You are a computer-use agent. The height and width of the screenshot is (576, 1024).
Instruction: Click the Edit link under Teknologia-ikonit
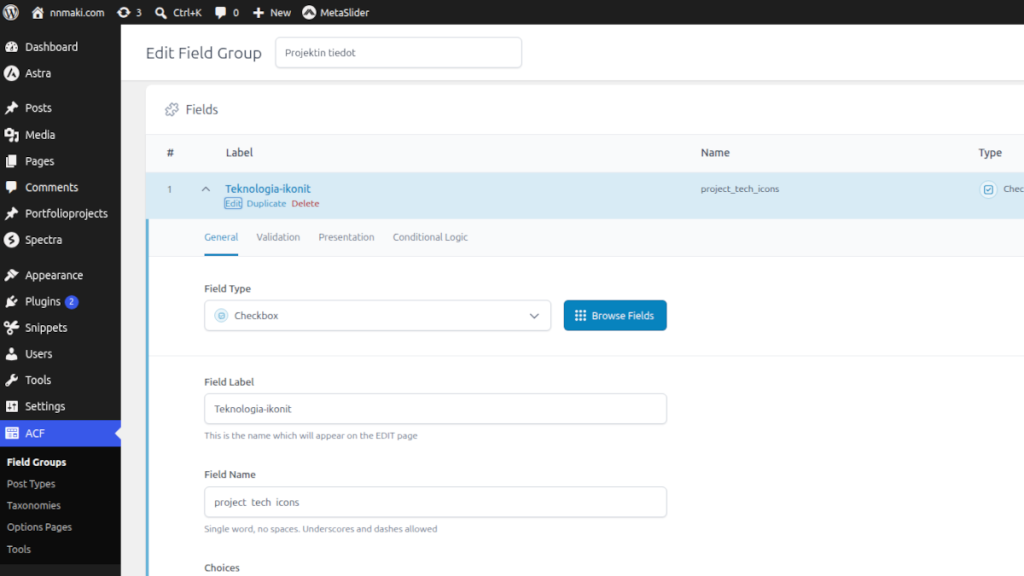[x=232, y=204]
